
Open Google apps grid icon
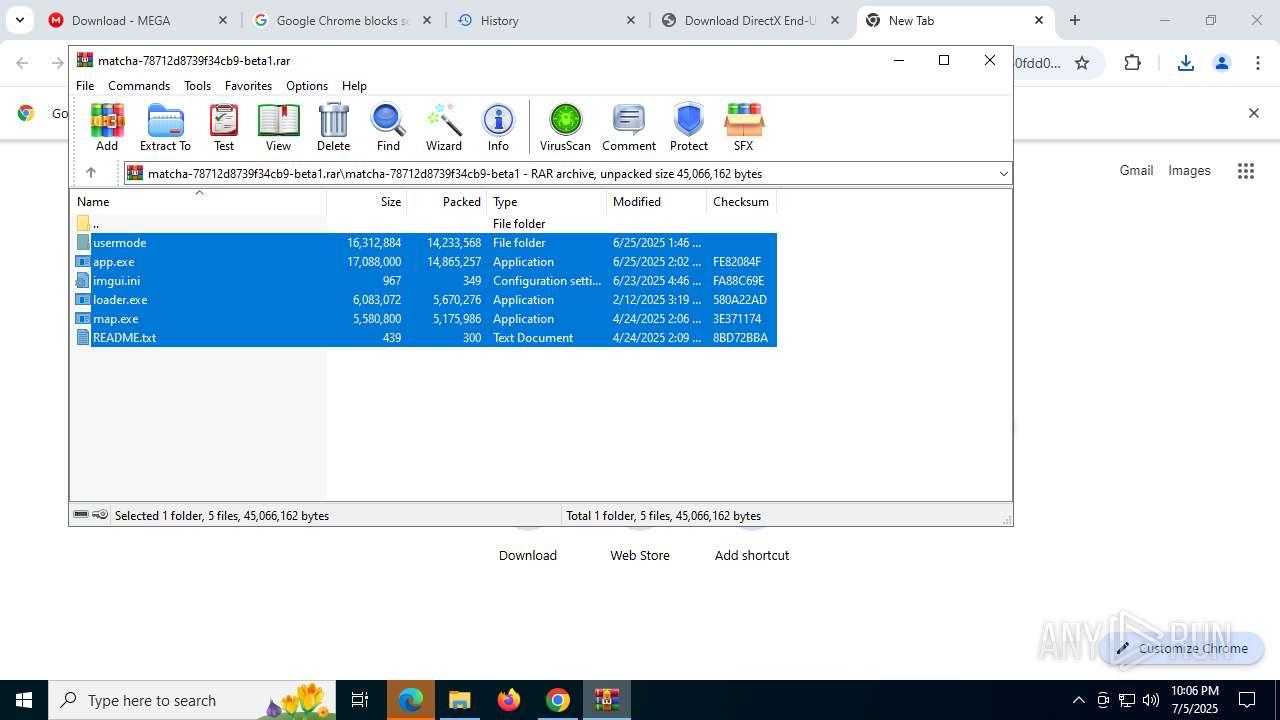coord(1245,171)
